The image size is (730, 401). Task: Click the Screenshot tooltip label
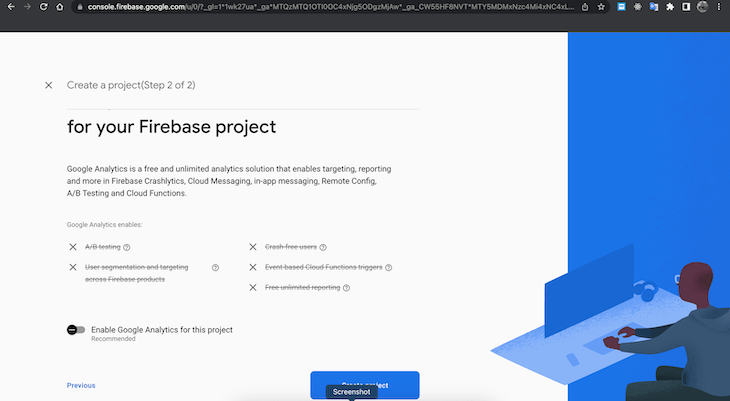pos(352,392)
